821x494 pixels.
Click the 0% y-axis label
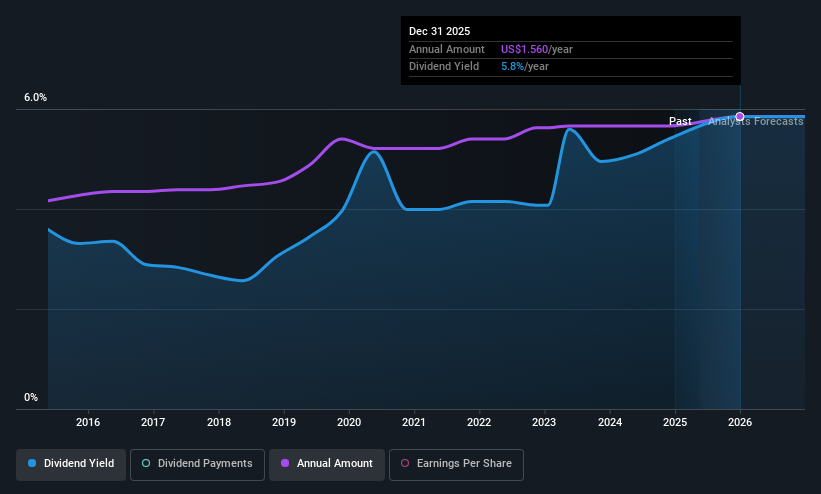click(x=31, y=398)
